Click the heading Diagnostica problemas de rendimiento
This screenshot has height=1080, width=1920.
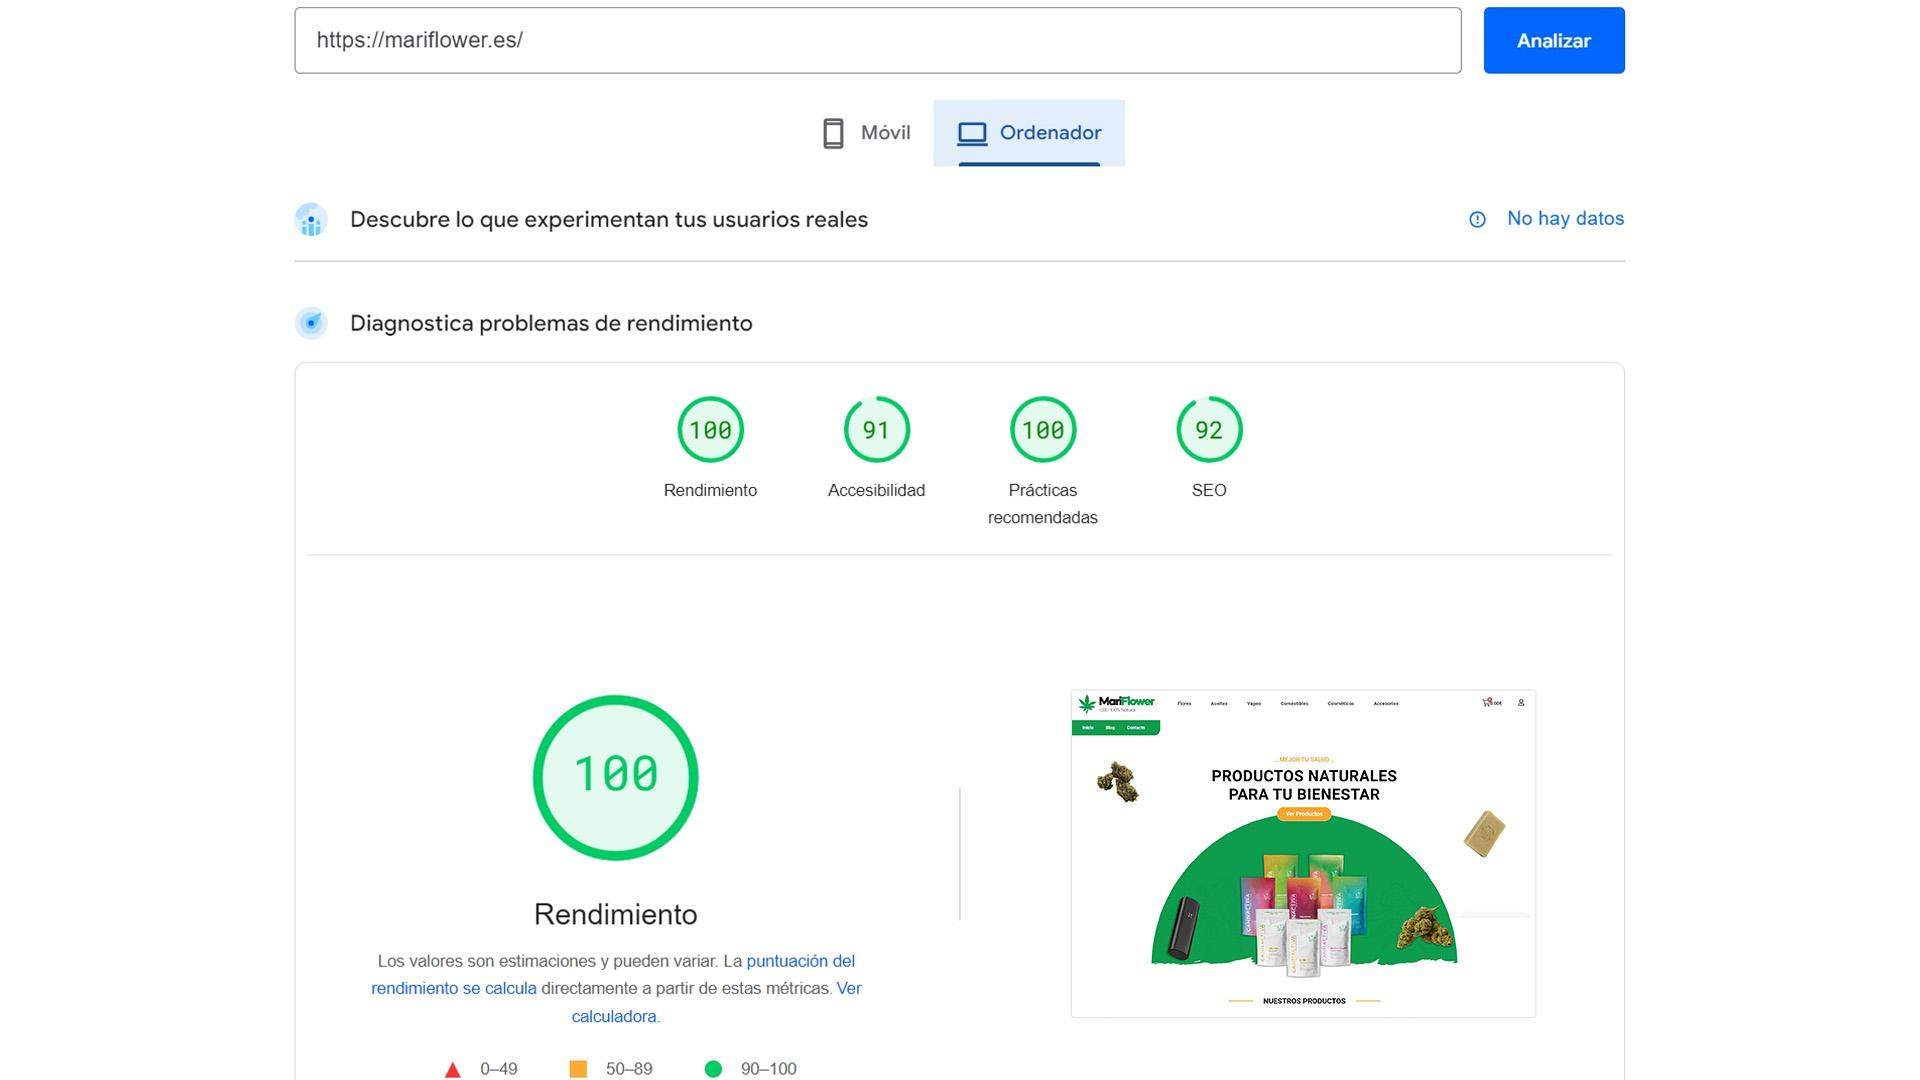coord(551,323)
